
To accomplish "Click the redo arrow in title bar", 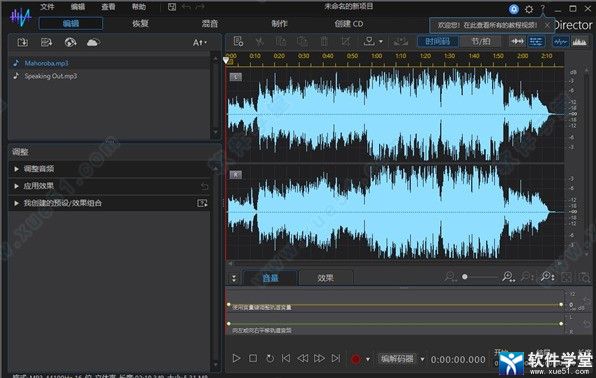I will [x=200, y=7].
